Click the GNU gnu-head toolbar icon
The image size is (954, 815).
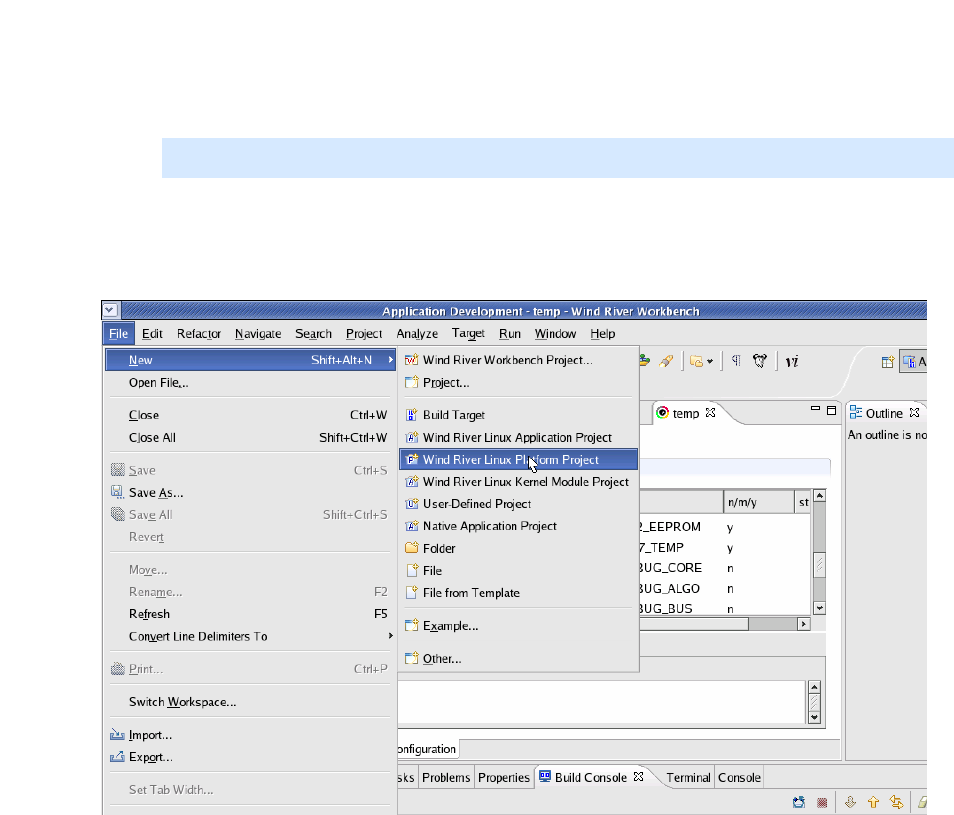pos(760,361)
